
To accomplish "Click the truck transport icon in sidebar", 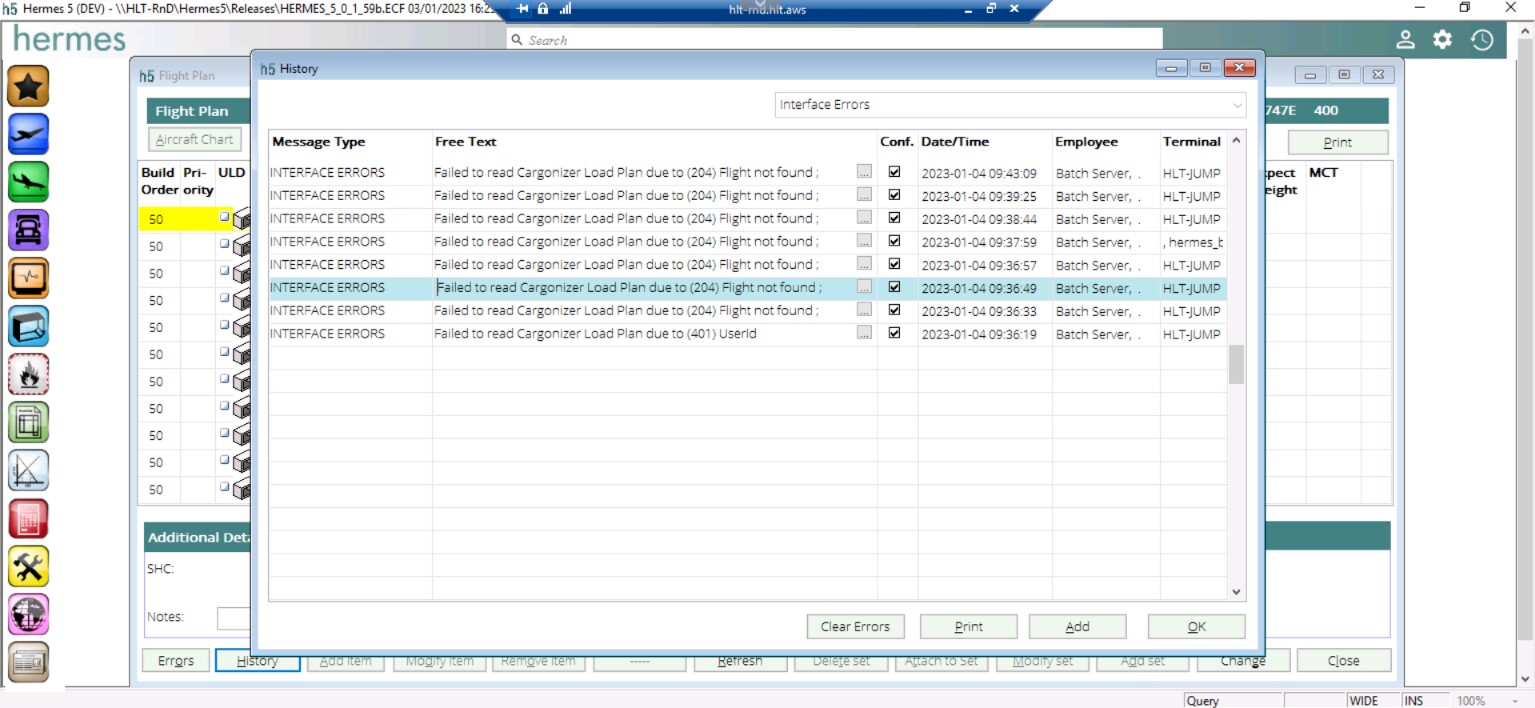I will point(28,230).
